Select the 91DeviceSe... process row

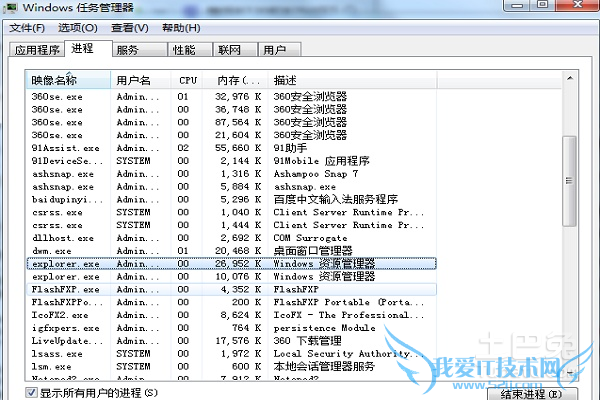pos(232,161)
